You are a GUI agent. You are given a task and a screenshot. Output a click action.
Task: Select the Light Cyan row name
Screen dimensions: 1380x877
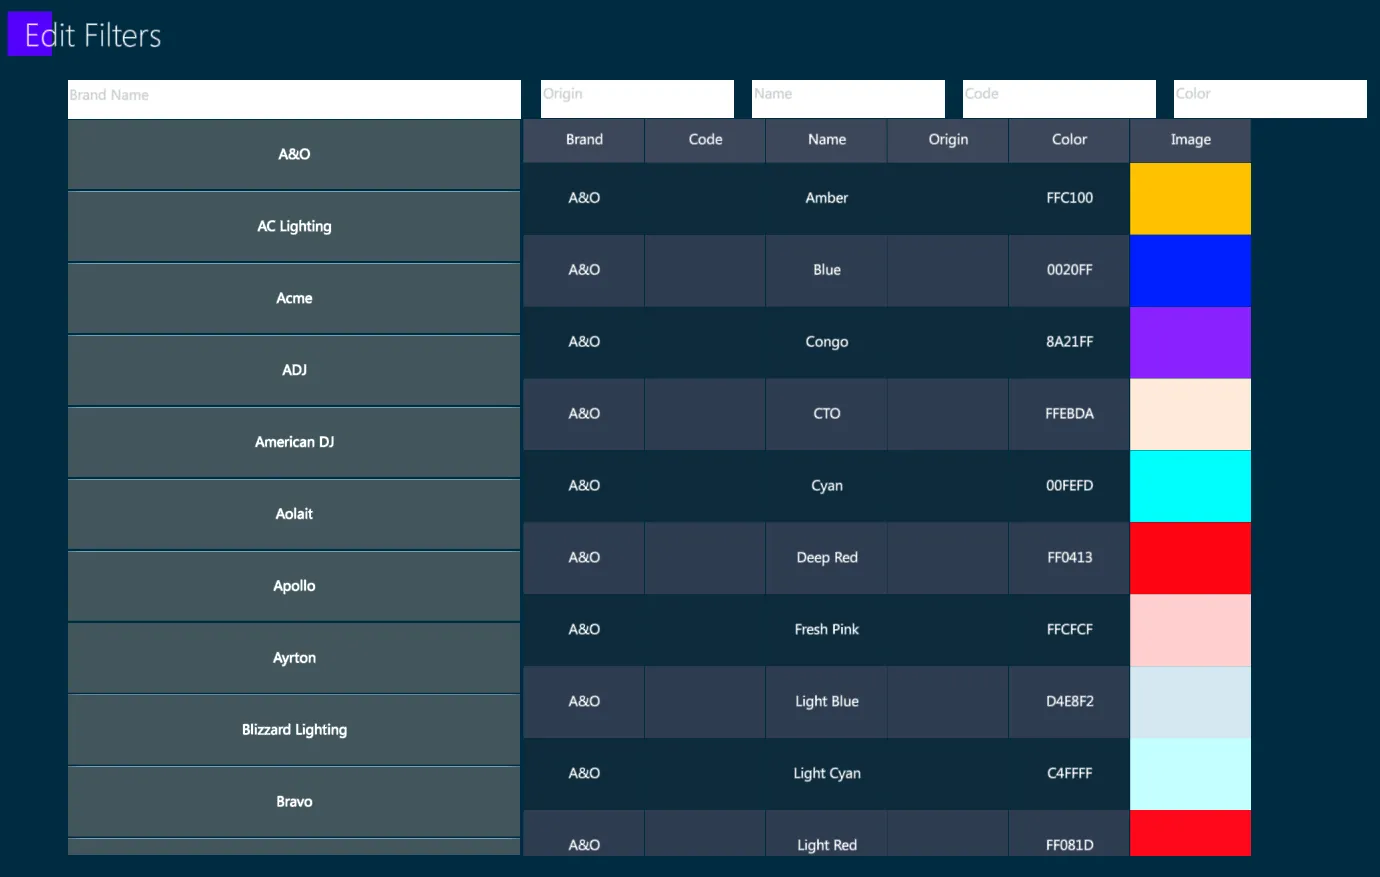coord(827,774)
